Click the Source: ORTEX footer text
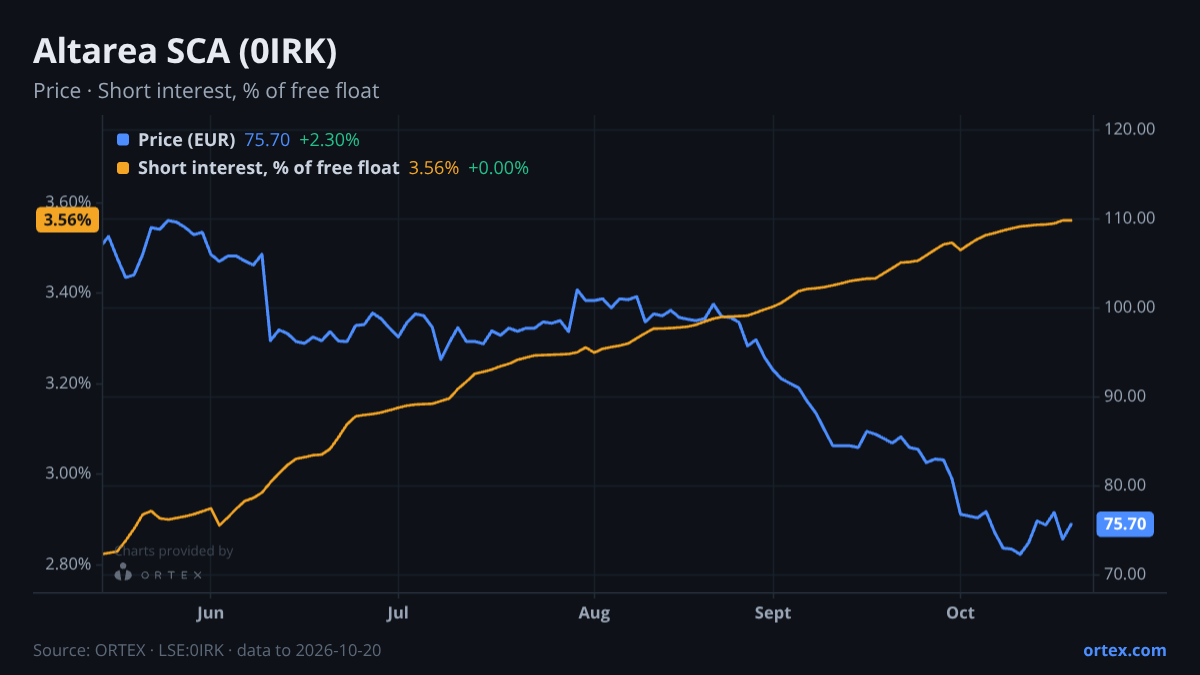The height and width of the screenshot is (675, 1200). pos(207,650)
